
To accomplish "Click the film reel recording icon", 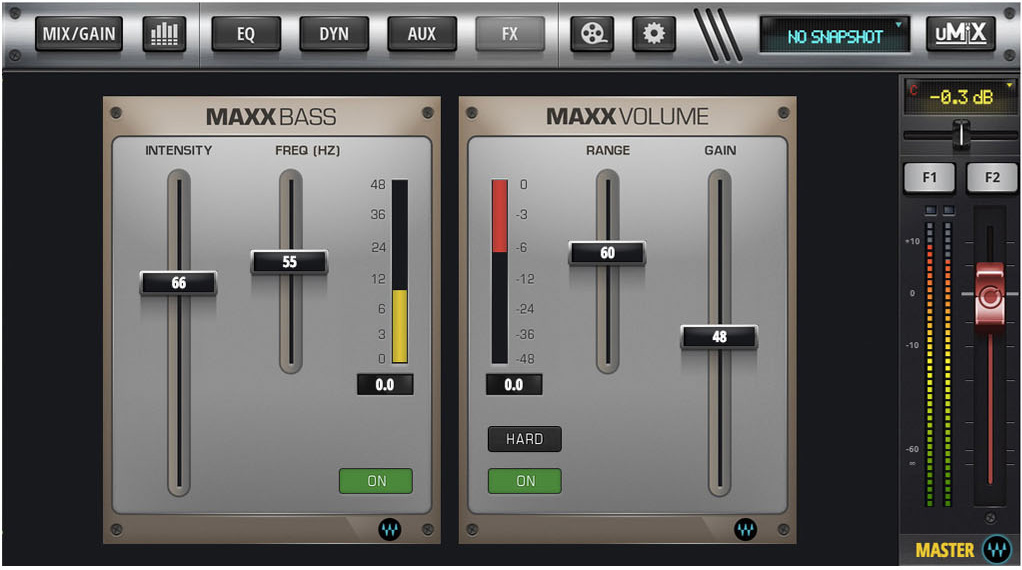I will pos(592,33).
